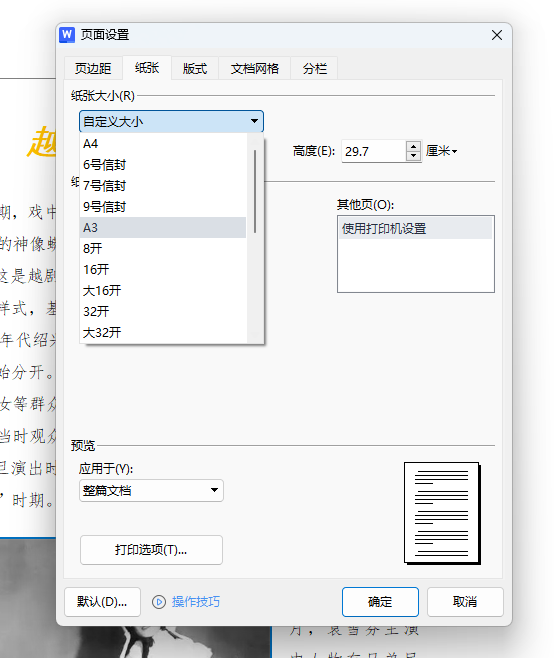Choose A4 in the paper size list

click(x=163, y=144)
